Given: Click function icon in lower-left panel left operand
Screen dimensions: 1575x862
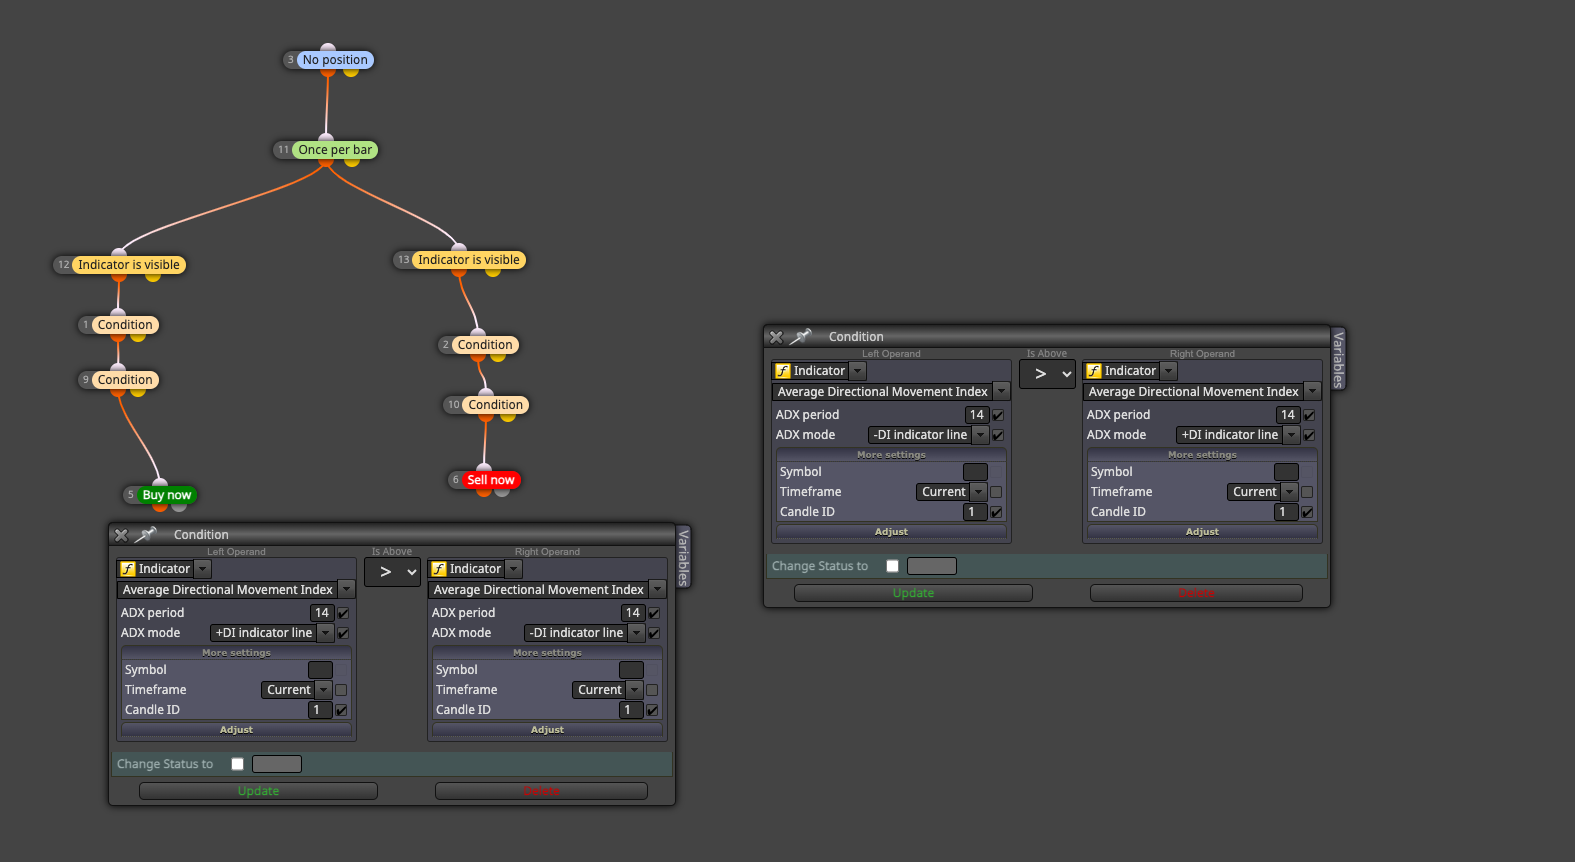Looking at the screenshot, I should [128, 569].
